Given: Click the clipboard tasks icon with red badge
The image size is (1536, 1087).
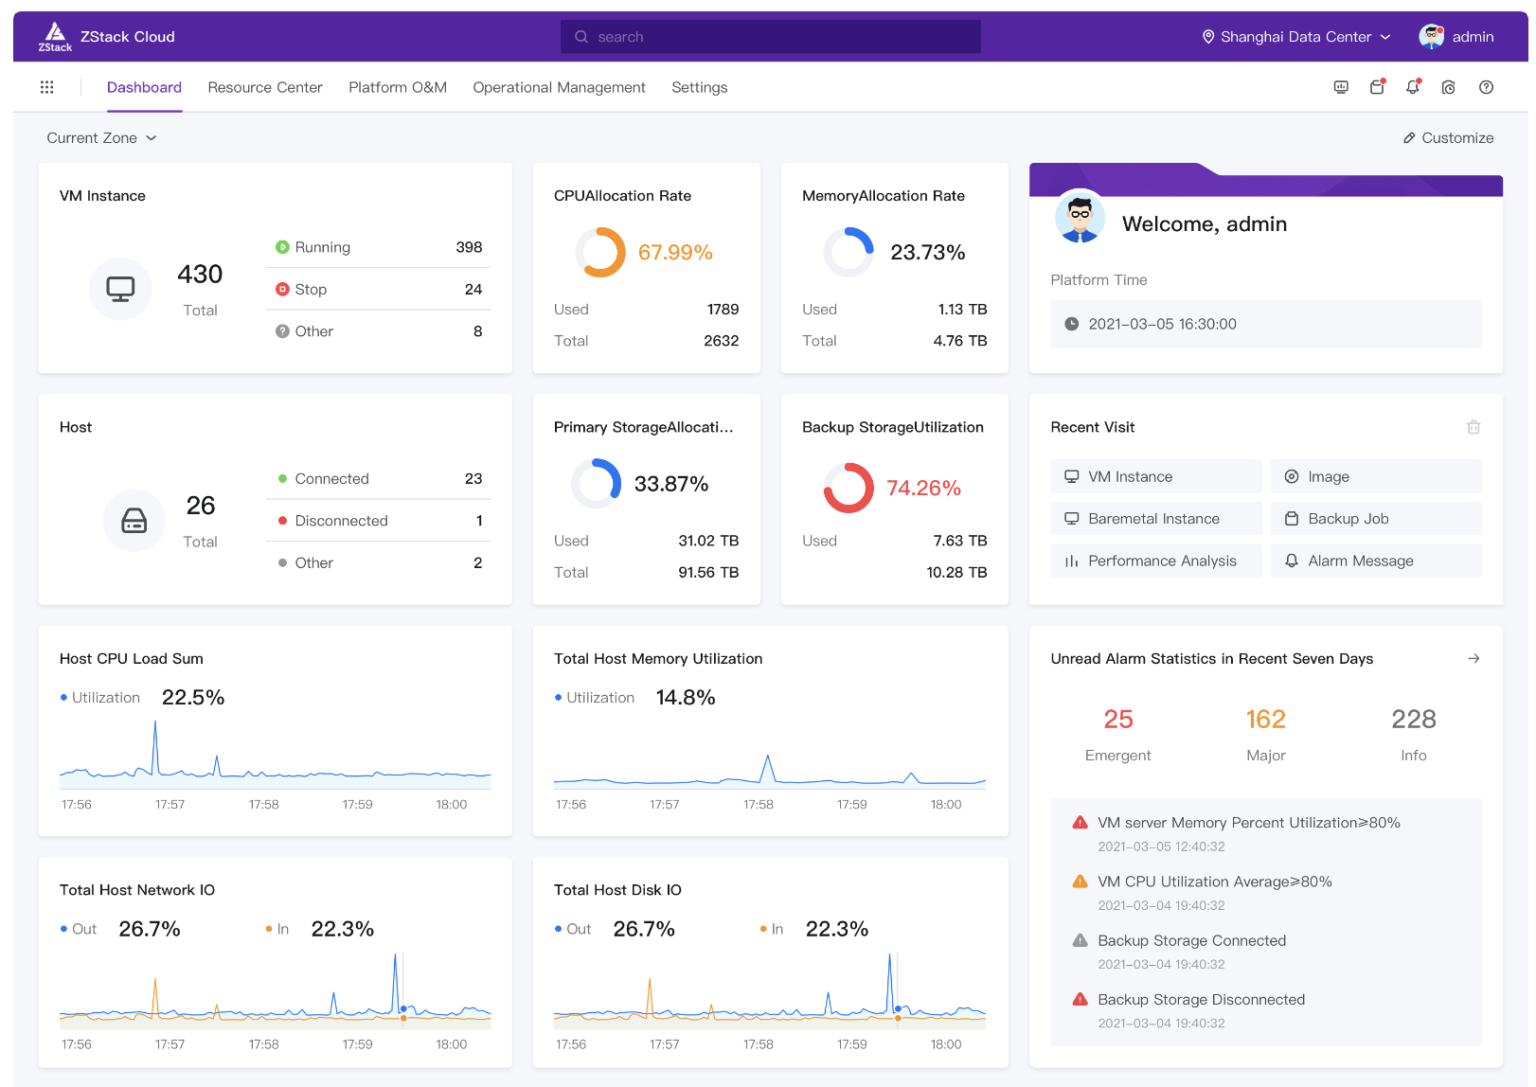Looking at the screenshot, I should tap(1377, 87).
